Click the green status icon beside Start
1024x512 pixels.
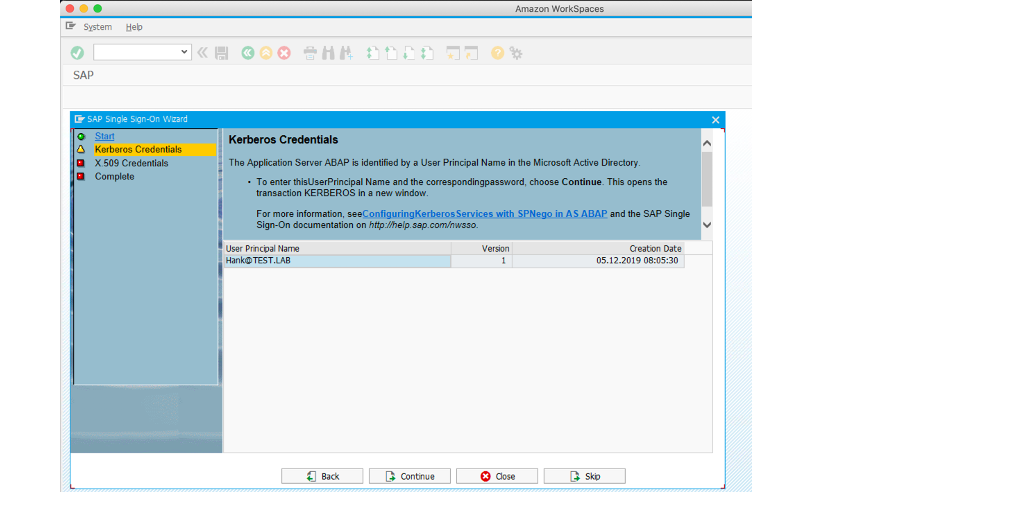pos(81,136)
